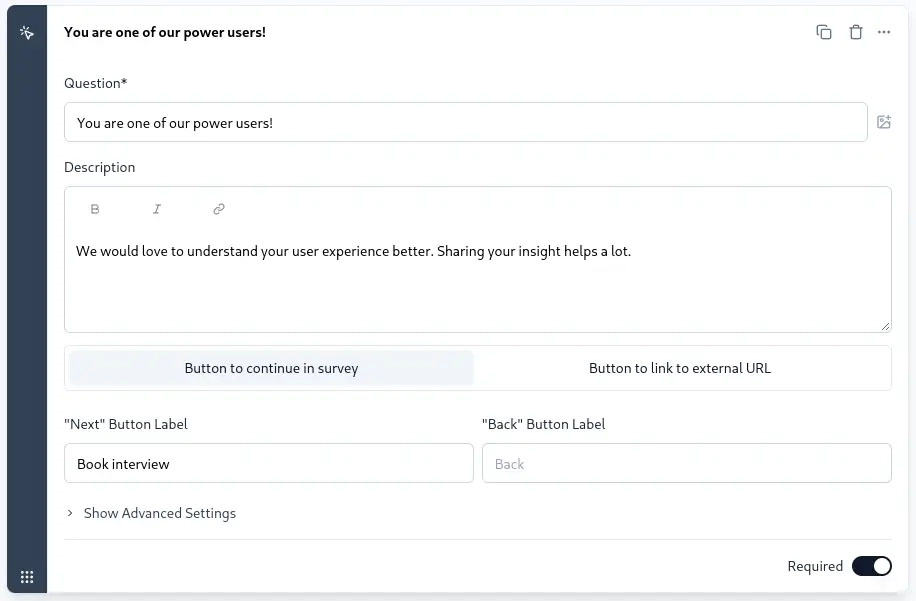Select Button to continue in survey
The height and width of the screenshot is (601, 916).
[271, 368]
